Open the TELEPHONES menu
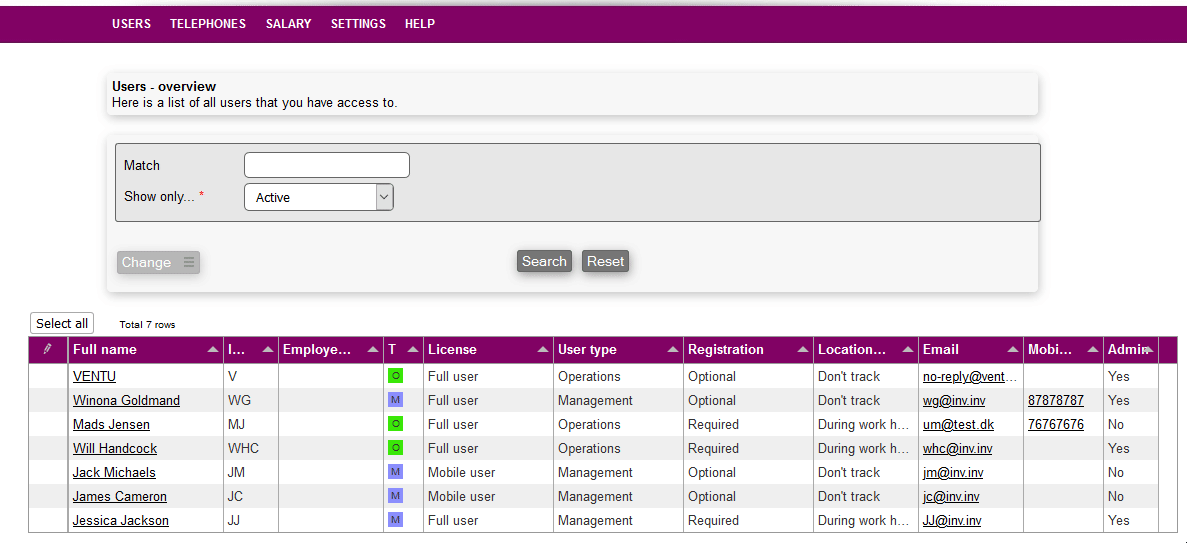 208,24
